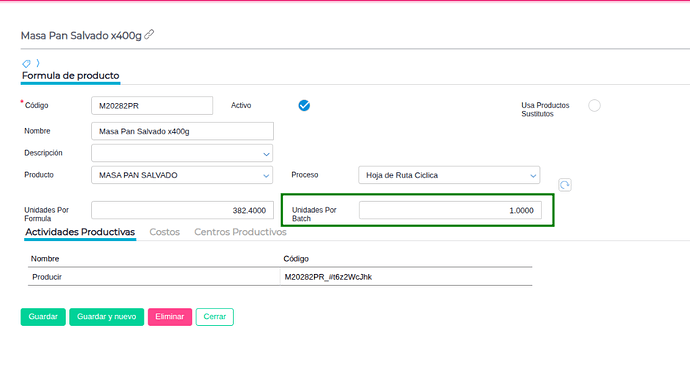Enable Usa Productos Sustitutos option
Screen dimensions: 690x365
click(594, 106)
